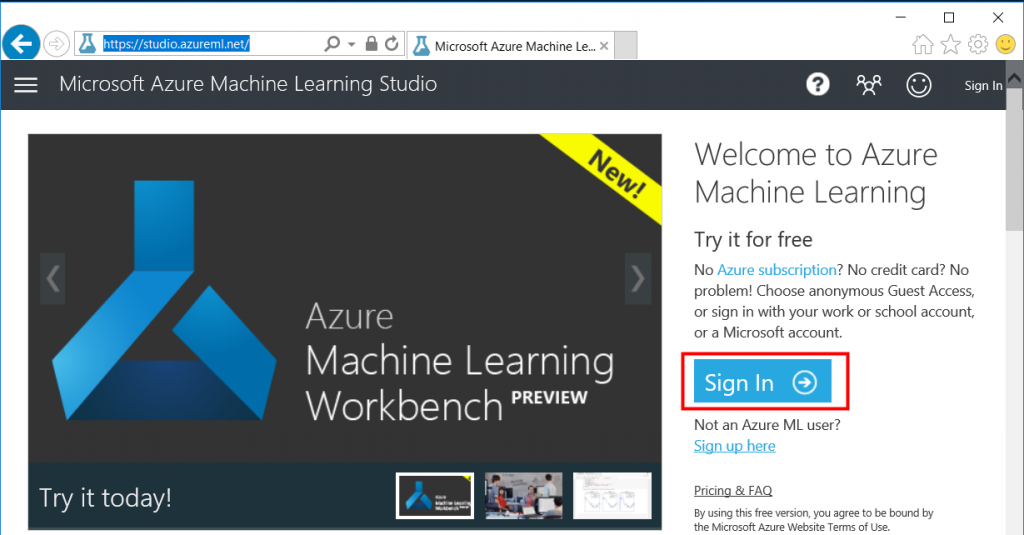Show previous carousel slide with left chevron
The width and height of the screenshot is (1024, 535).
click(x=52, y=279)
